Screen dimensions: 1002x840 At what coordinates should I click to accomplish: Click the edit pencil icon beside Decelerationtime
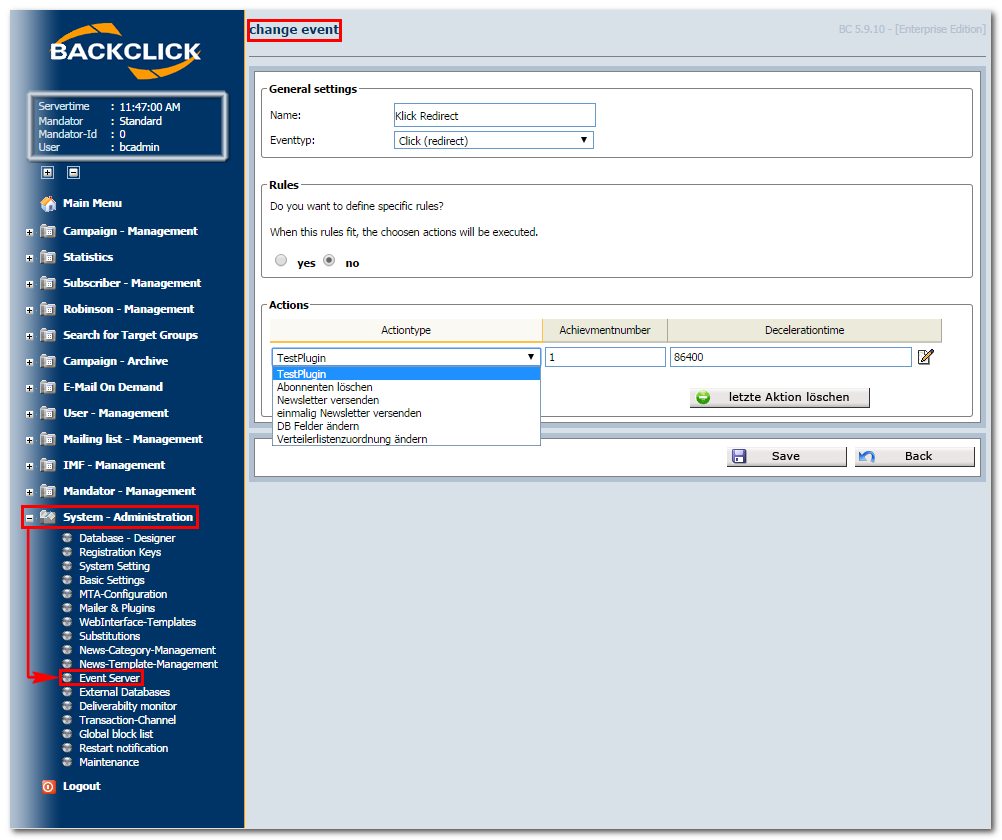925,357
